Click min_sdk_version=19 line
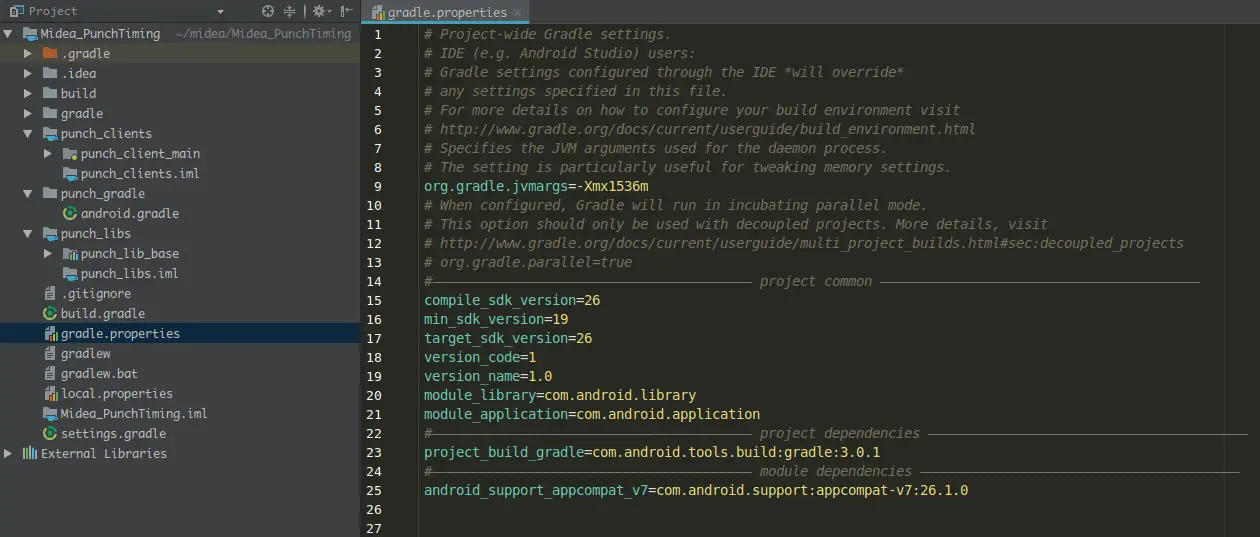Screen dimensions: 1260x537 (x=496, y=319)
